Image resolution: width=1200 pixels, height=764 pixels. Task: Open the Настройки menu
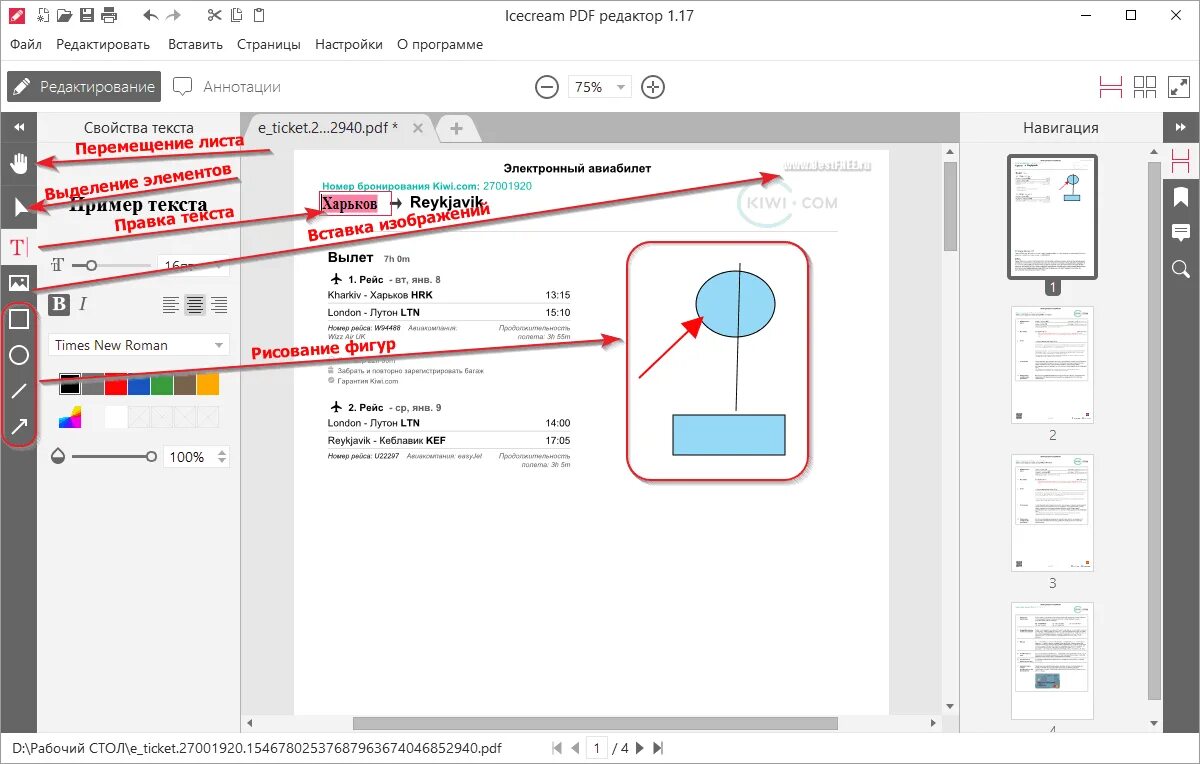pyautogui.click(x=349, y=44)
